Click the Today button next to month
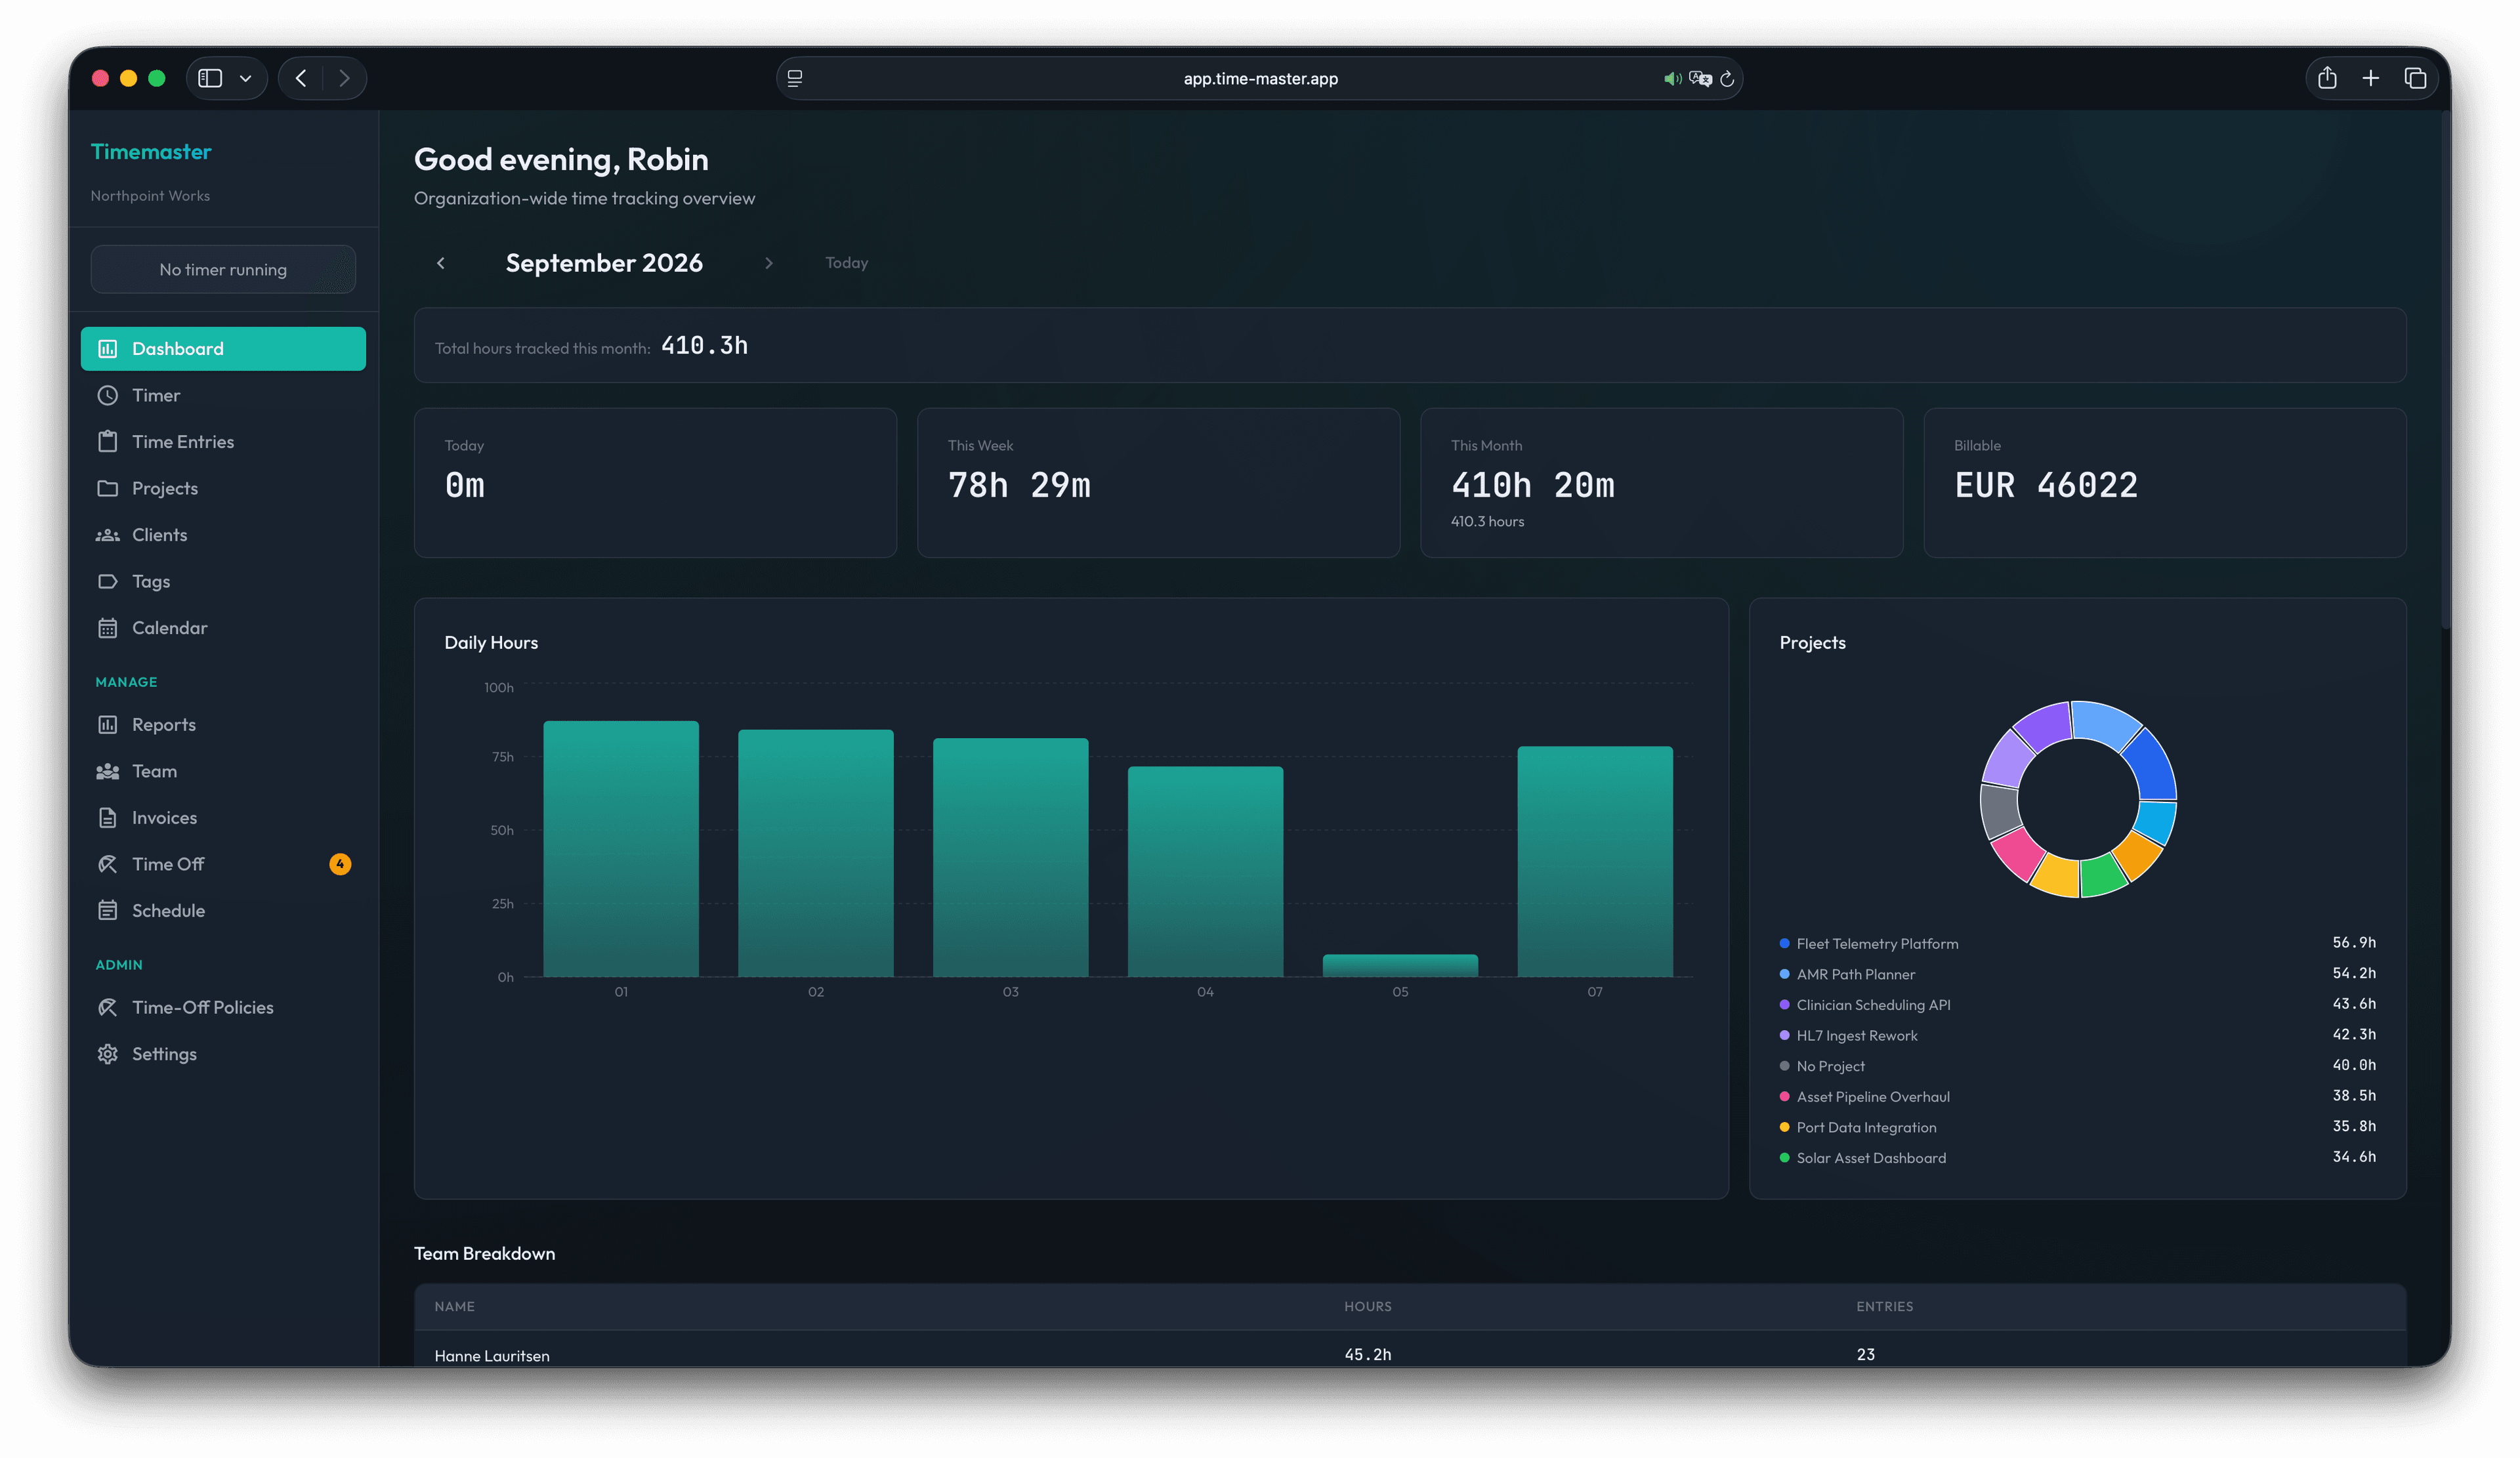The image size is (2520, 1458). coord(847,263)
